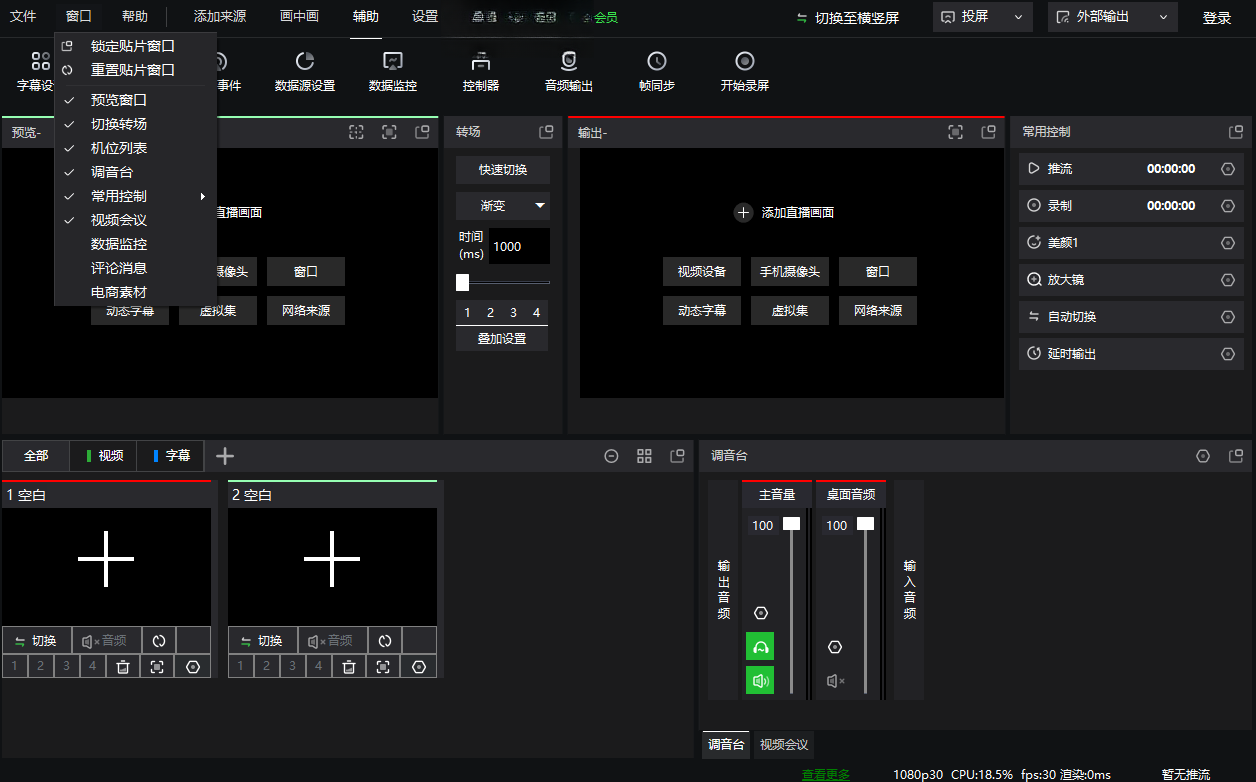Expand the 渐变 transition dropdown

tap(503, 206)
